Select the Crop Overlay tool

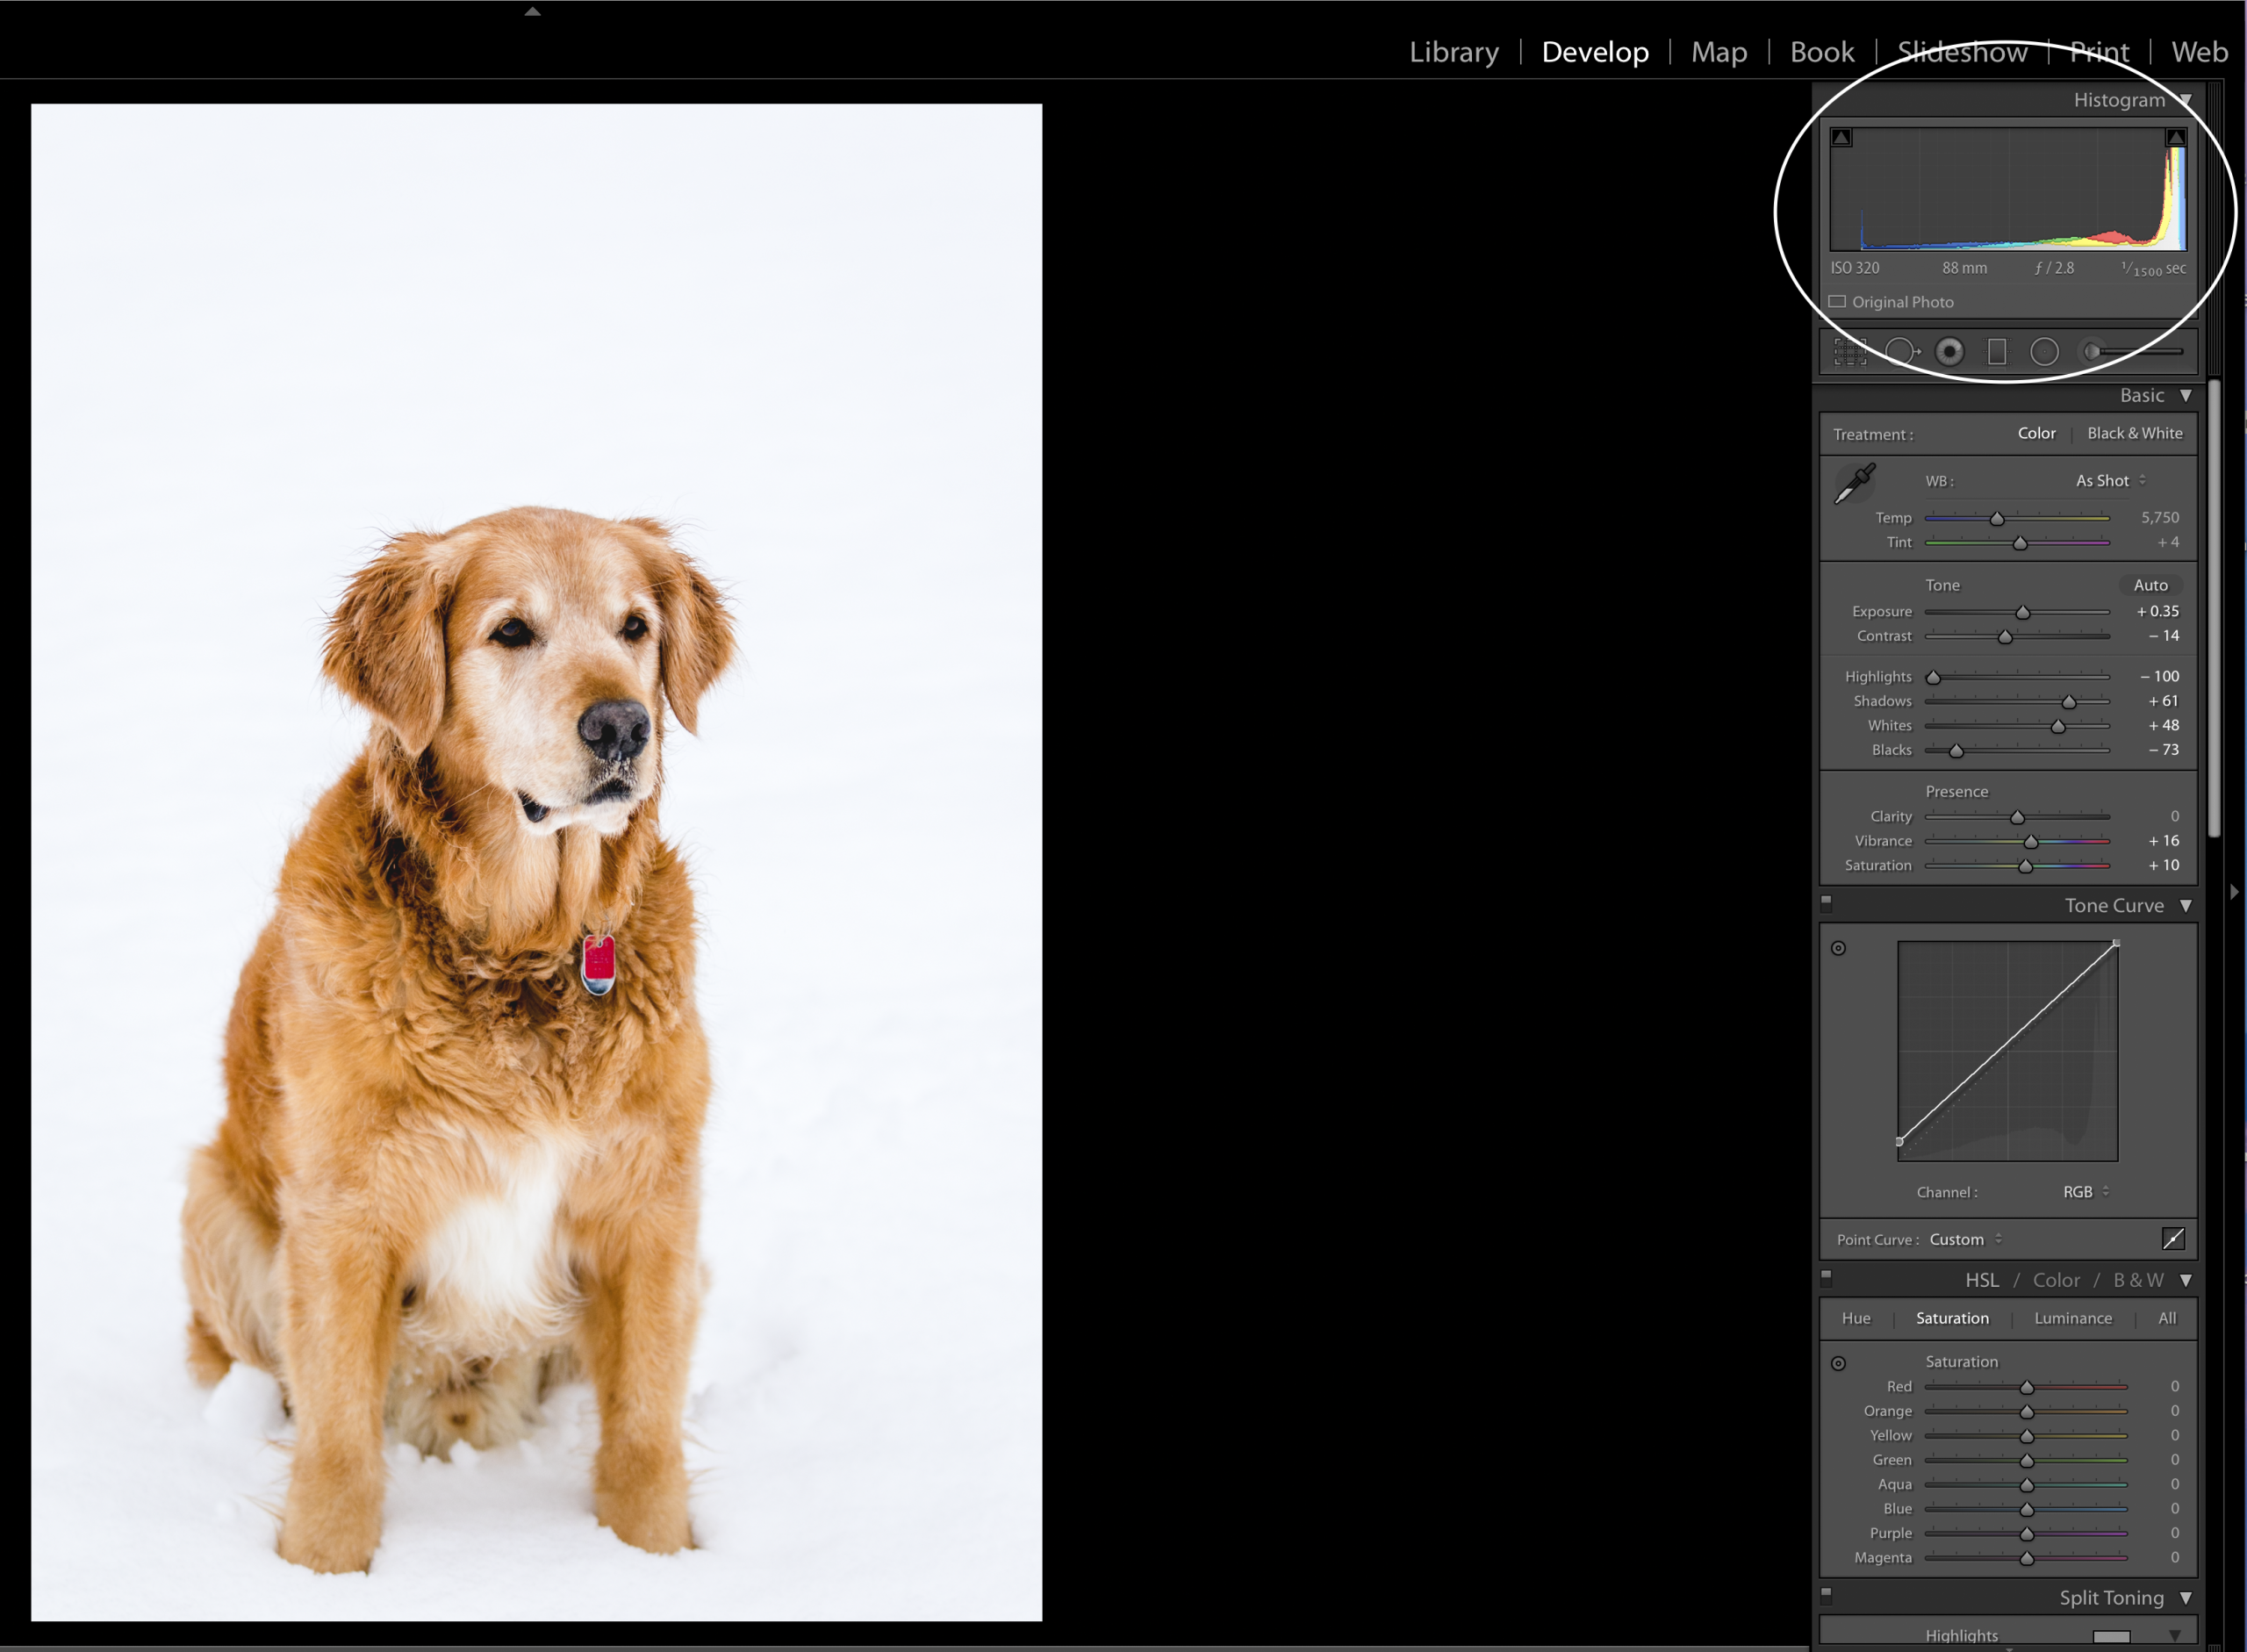(1849, 352)
